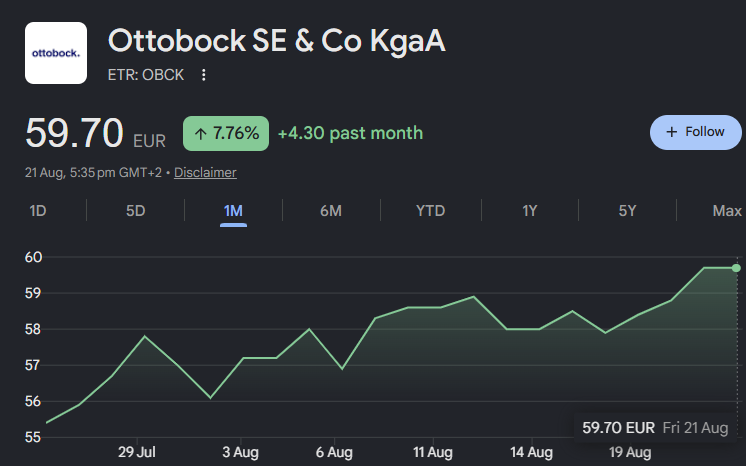Show the YTD chart range
Screen dimensions: 746x466
point(431,210)
